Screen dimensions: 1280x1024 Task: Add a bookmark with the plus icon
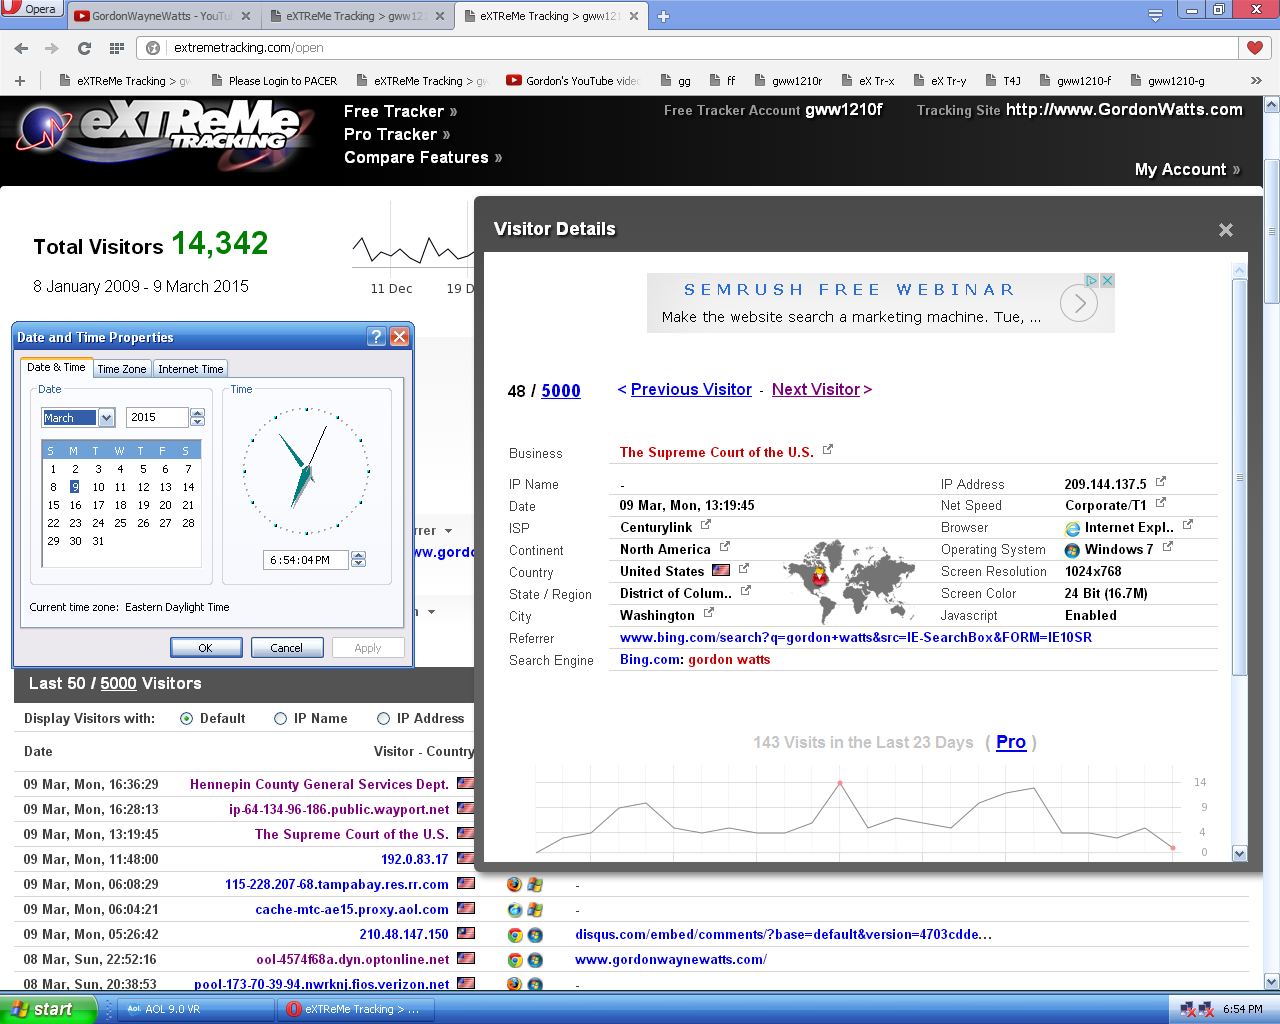coord(19,80)
